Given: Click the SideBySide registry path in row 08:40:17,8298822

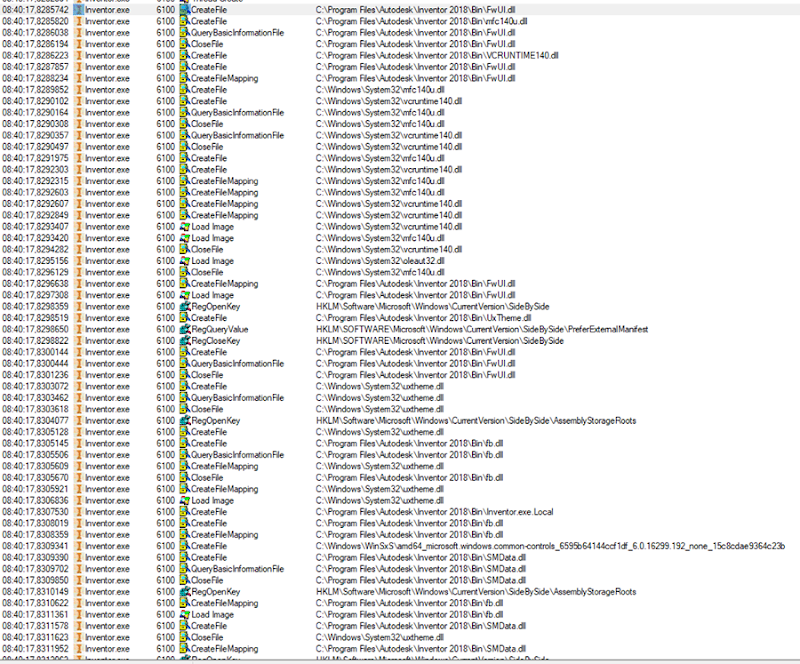Looking at the screenshot, I should [x=440, y=340].
